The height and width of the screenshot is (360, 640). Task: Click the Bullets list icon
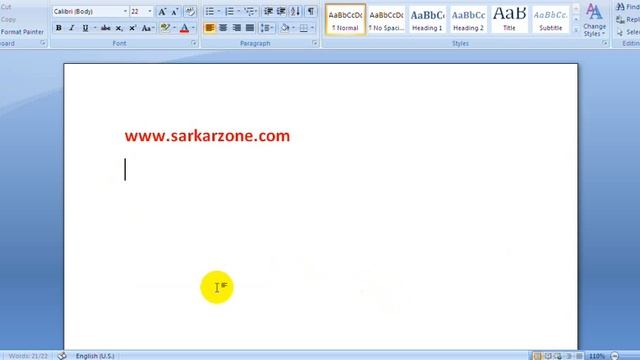210,11
